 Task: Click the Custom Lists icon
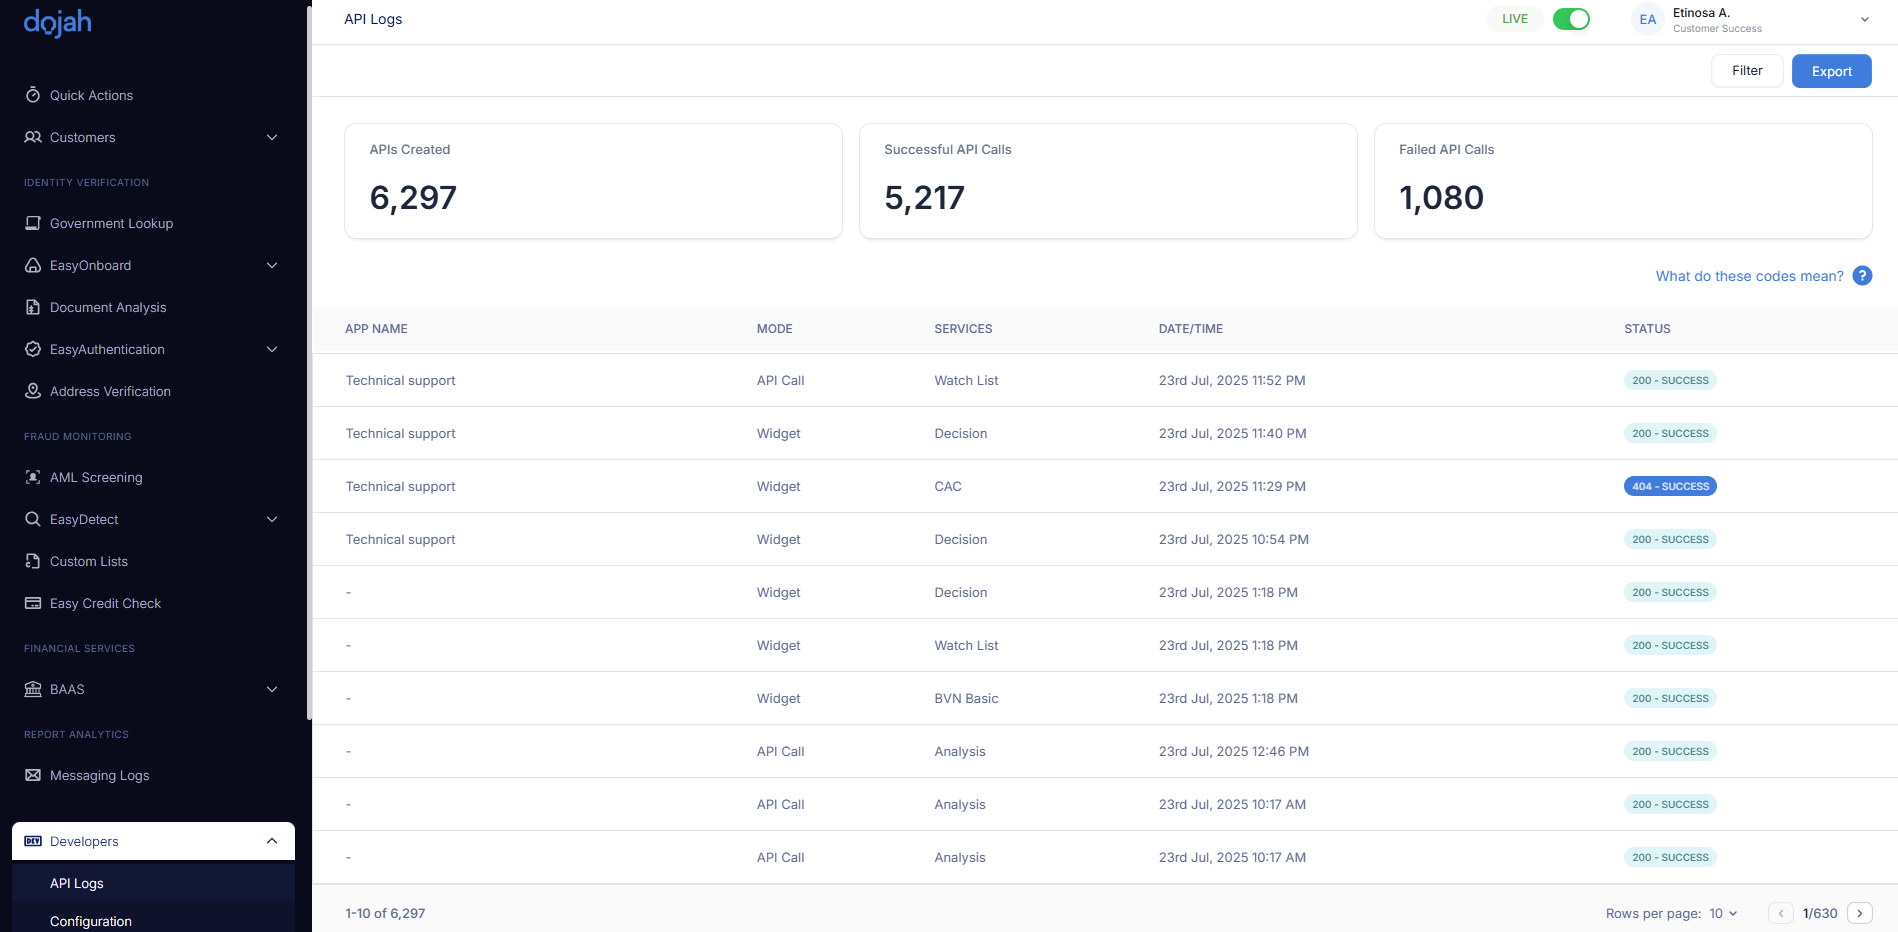pyautogui.click(x=33, y=561)
